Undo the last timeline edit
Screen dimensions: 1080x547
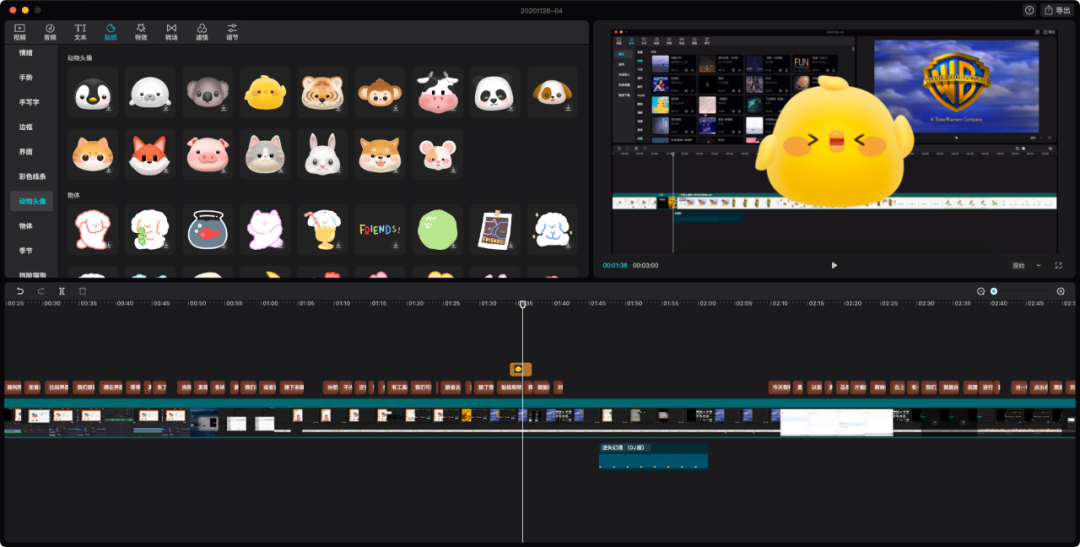point(20,291)
